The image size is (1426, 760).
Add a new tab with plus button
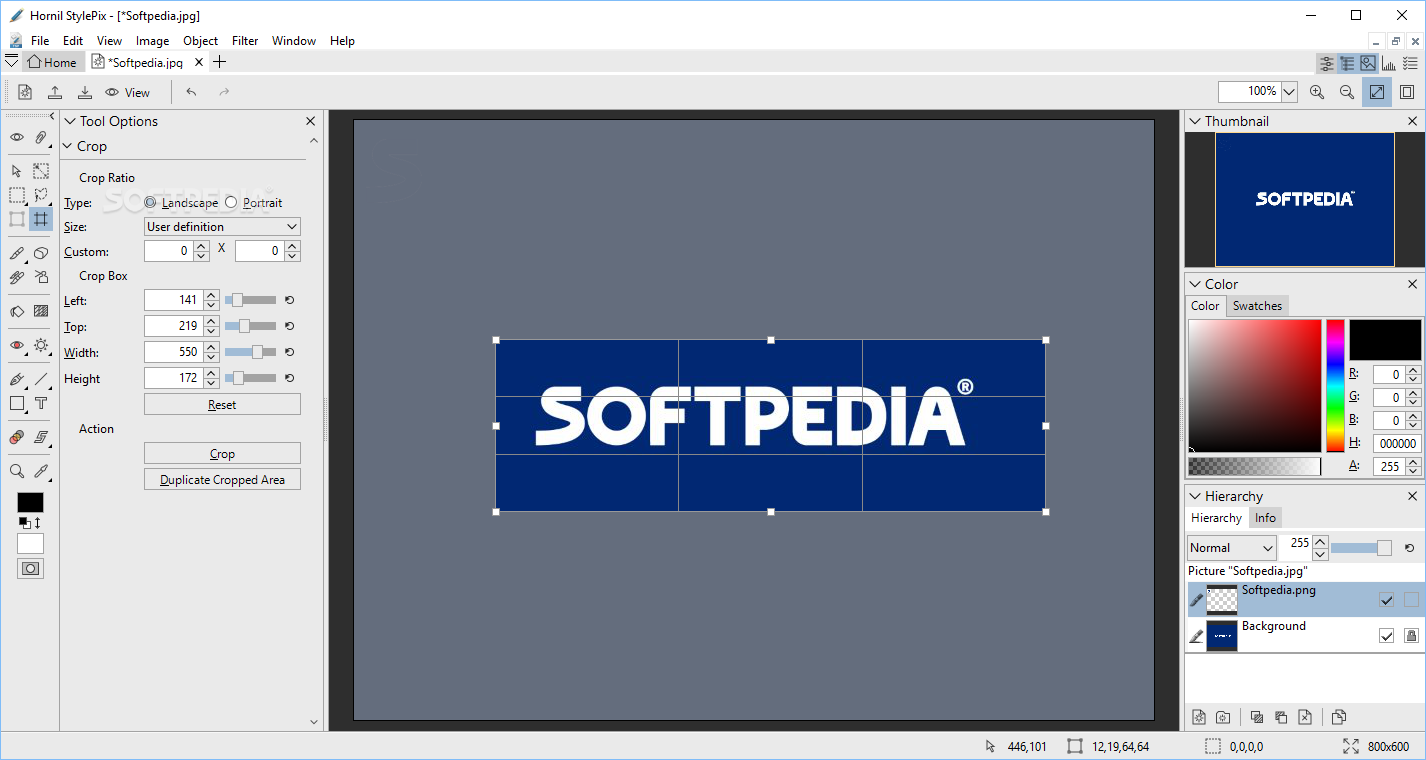pos(220,62)
